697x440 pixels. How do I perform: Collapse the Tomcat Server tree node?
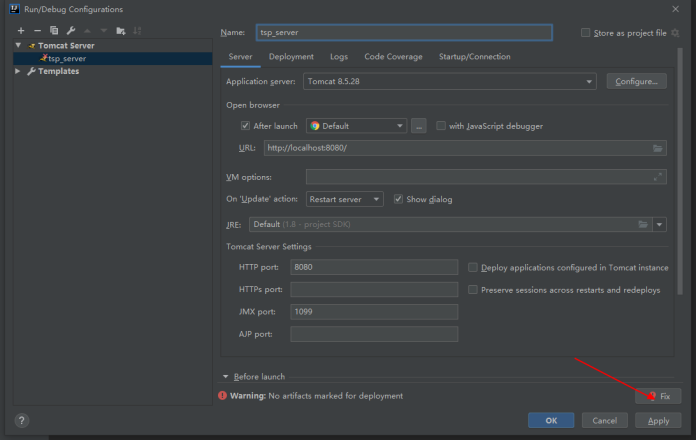click(18, 45)
